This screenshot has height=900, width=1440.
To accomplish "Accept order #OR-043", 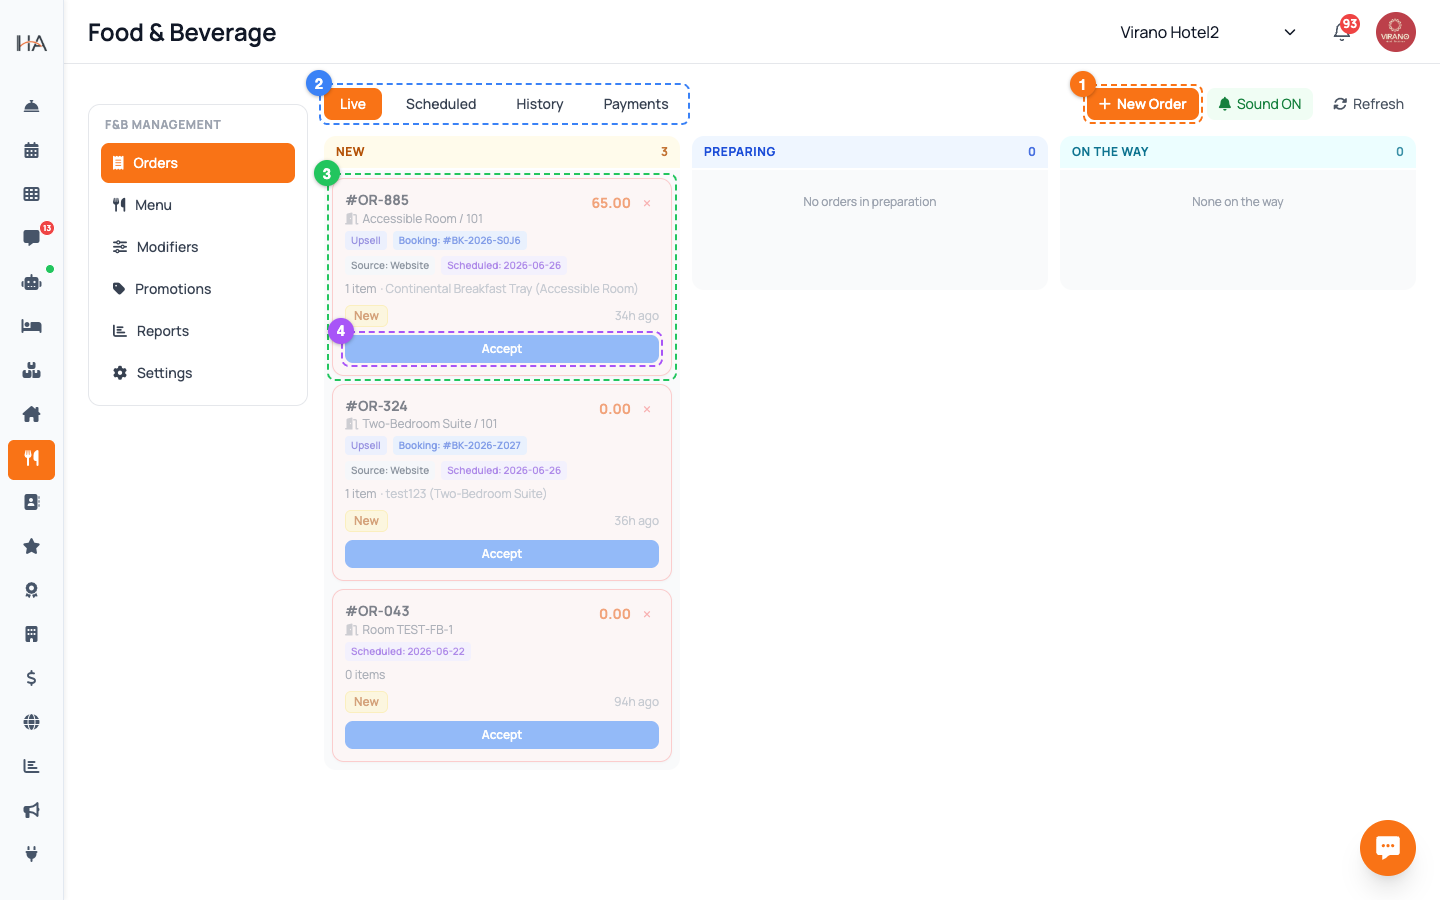I will pos(502,735).
